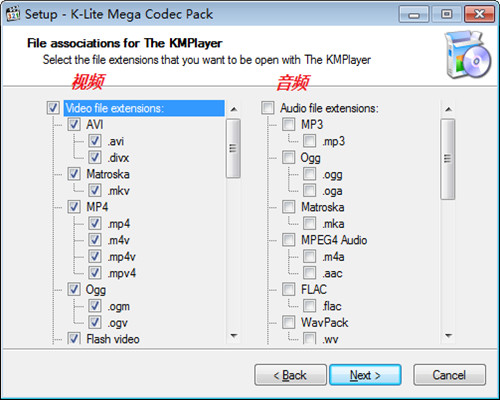Image resolution: width=500 pixels, height=400 pixels.
Task: Disable the .mkv extension checkbox
Action: point(95,190)
